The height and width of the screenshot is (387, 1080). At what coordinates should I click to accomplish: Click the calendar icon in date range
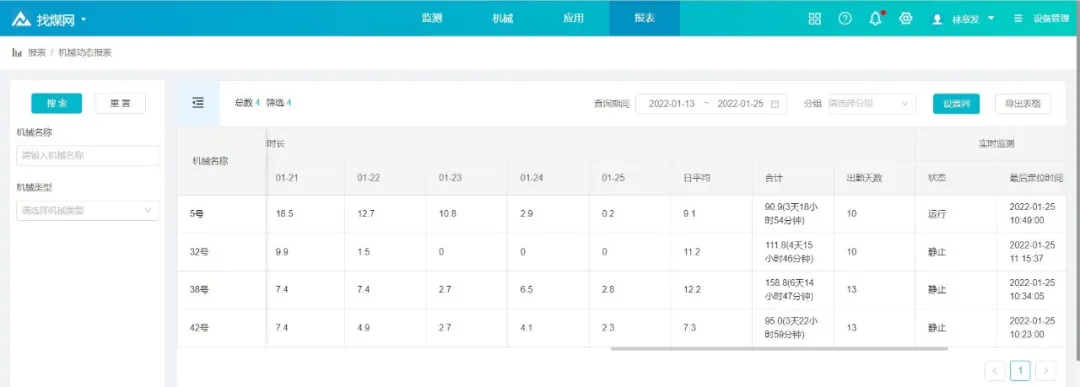pyautogui.click(x=775, y=104)
